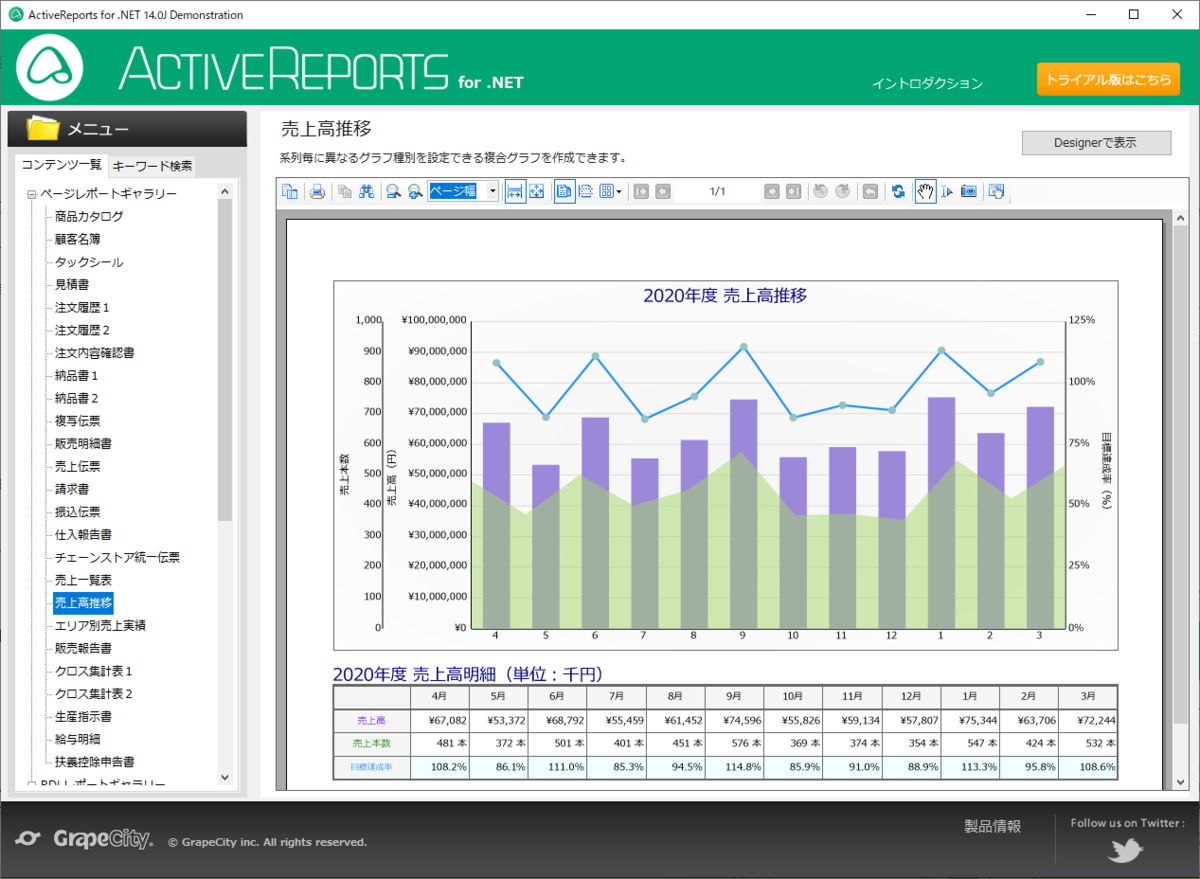This screenshot has width=1200, height=879.
Task: Open Find with the binoculars icon
Action: (x=366, y=191)
